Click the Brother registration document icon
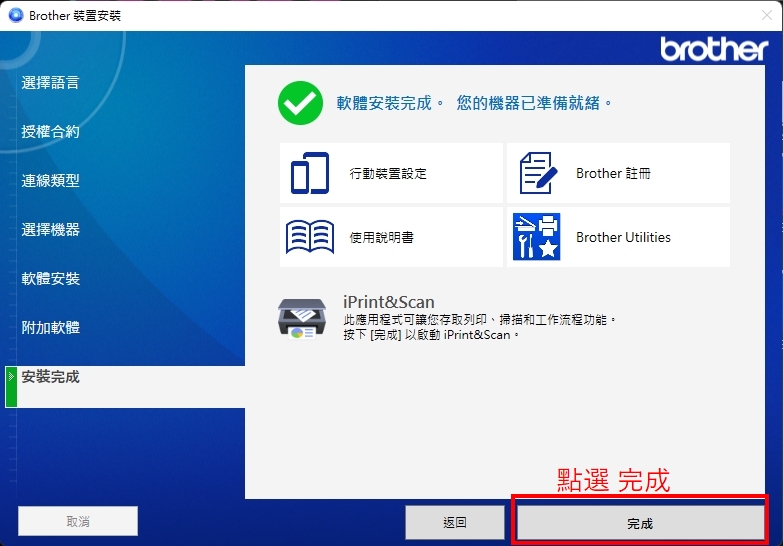The height and width of the screenshot is (546, 783). (538, 173)
